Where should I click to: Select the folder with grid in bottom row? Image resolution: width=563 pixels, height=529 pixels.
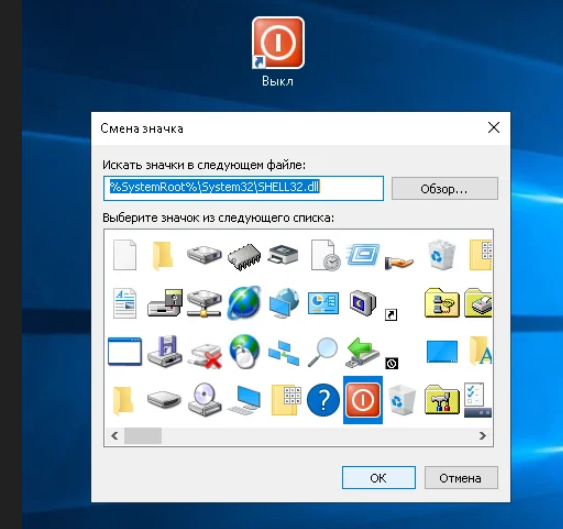tap(286, 400)
